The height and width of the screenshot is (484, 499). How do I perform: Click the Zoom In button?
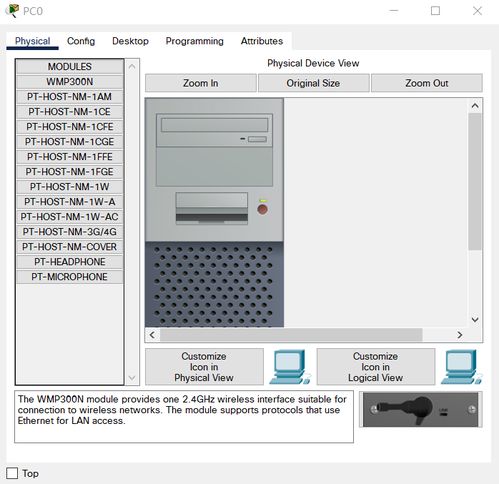click(201, 83)
